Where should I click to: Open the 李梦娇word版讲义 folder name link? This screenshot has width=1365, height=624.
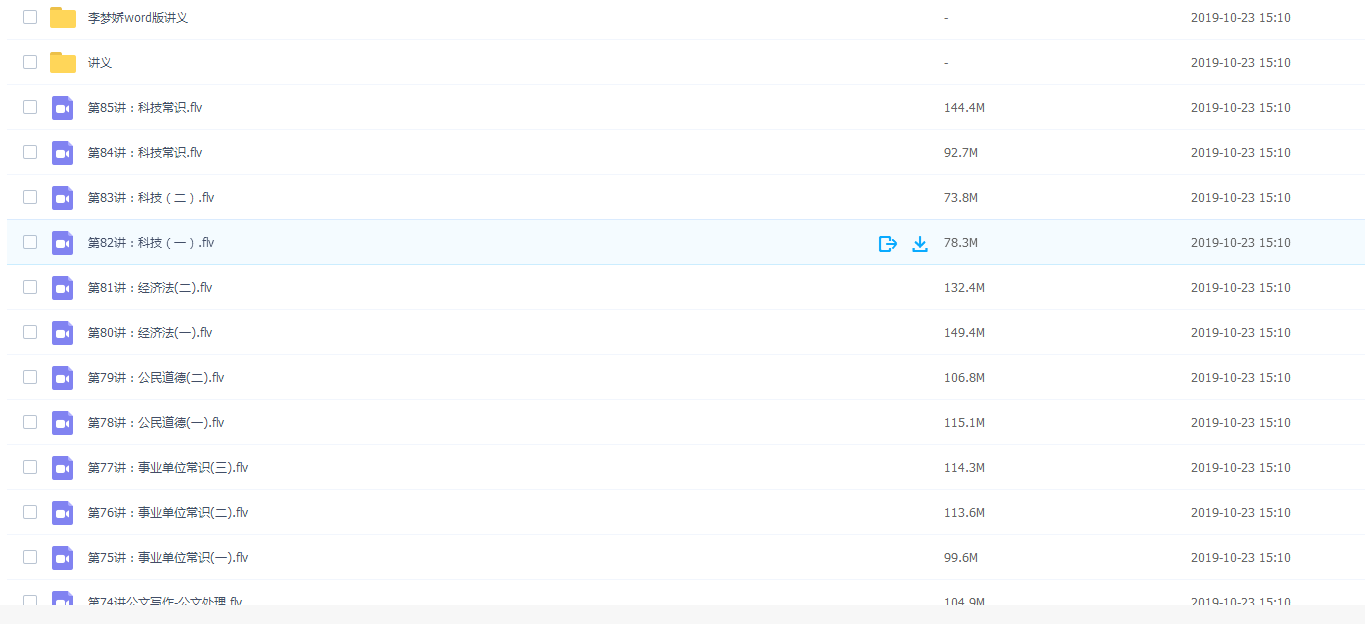pyautogui.click(x=138, y=17)
